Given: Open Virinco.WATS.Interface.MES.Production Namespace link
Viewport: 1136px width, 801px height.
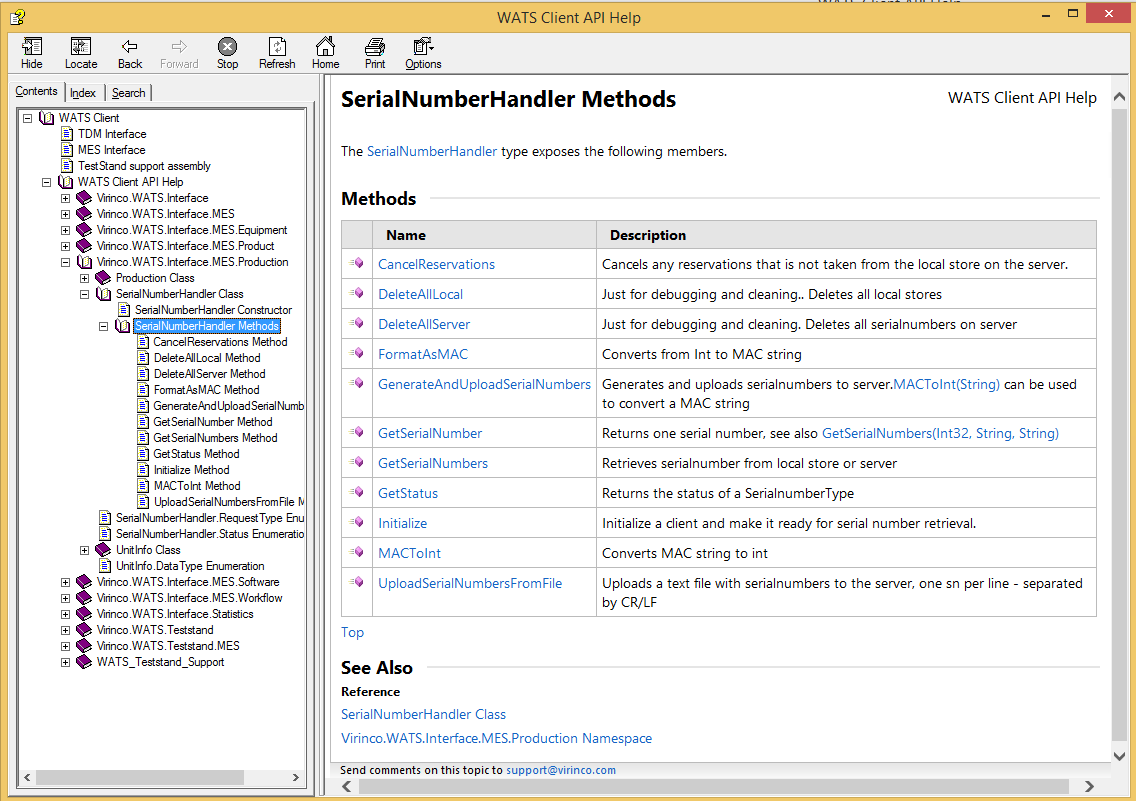Looking at the screenshot, I should [x=496, y=738].
